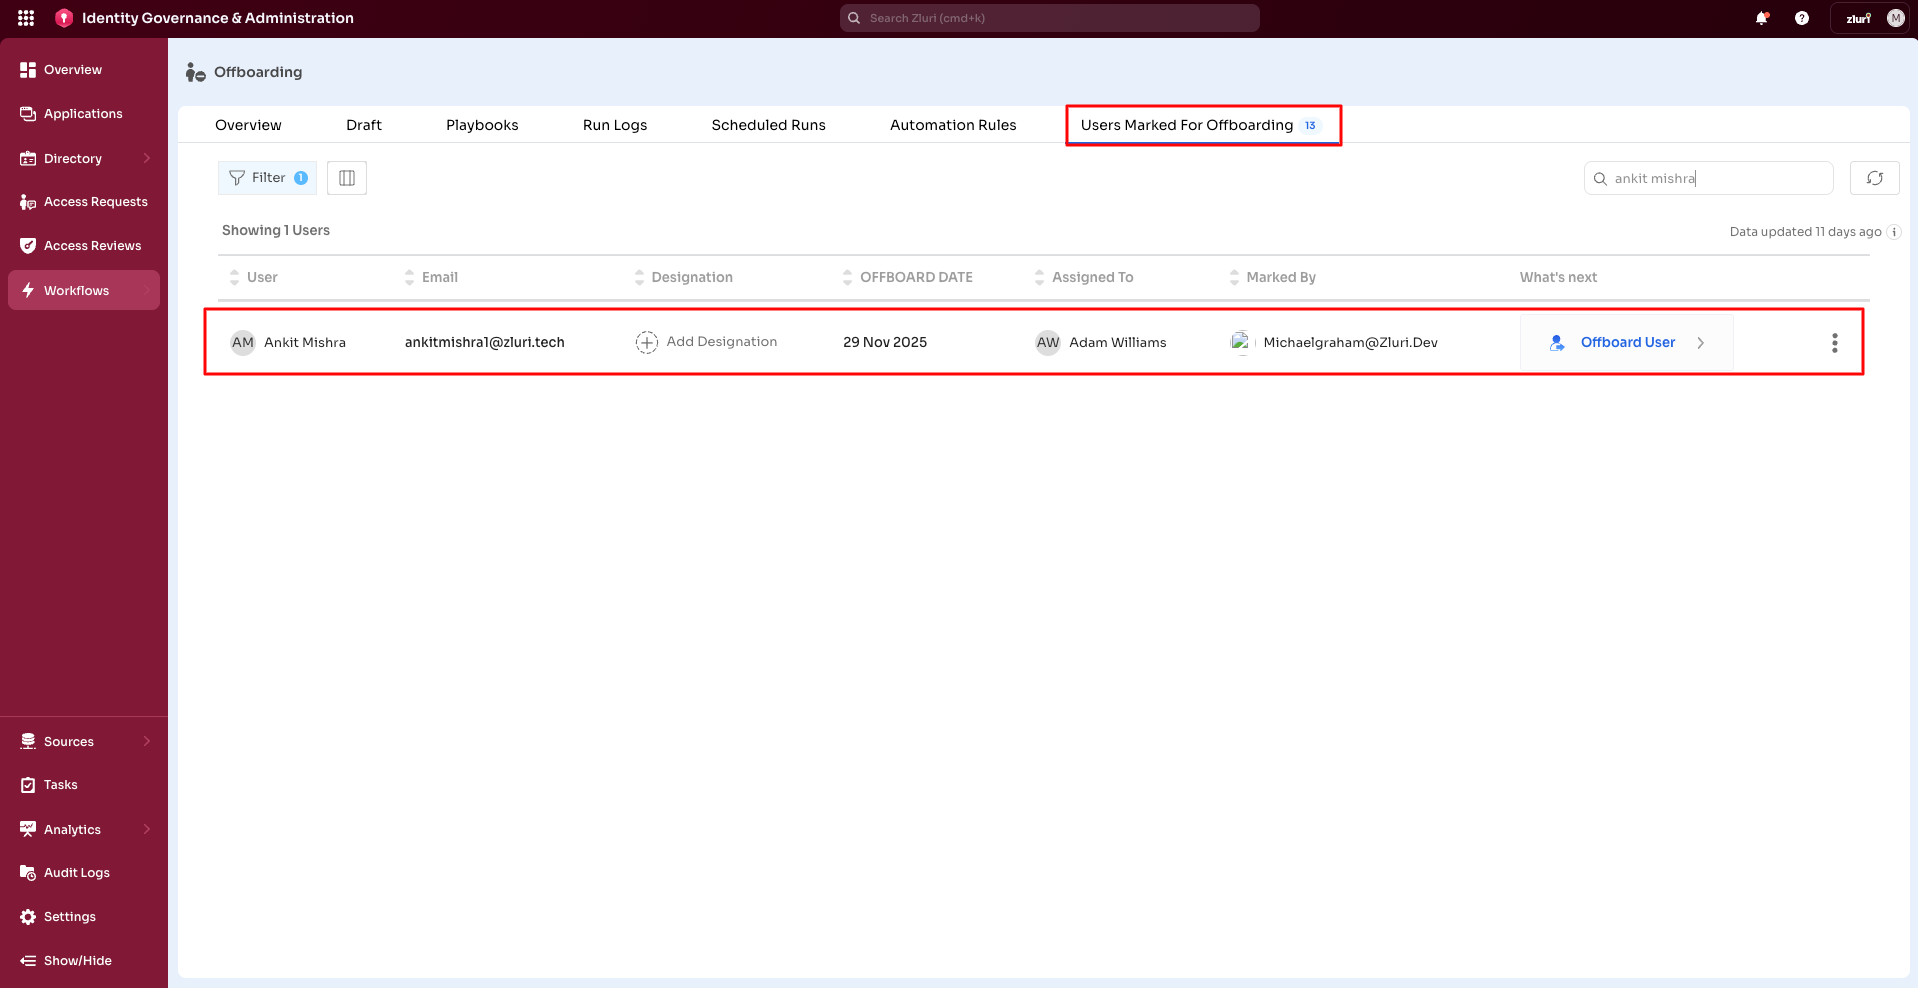Click the Workflows lightning bolt icon
Screen dimensions: 1918x988
click(x=28, y=291)
